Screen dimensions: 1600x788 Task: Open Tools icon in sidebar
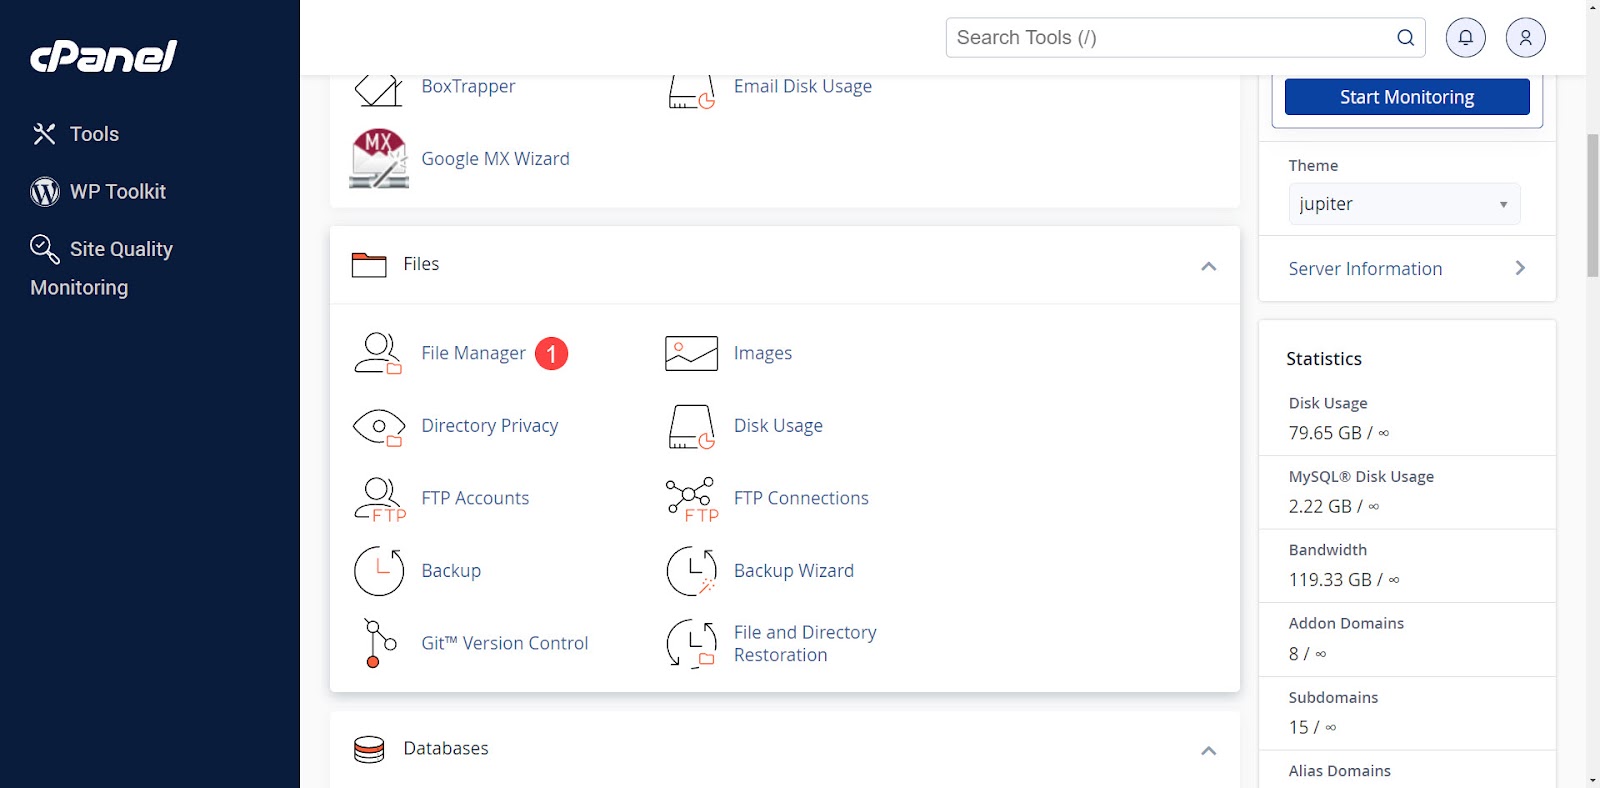(x=44, y=134)
